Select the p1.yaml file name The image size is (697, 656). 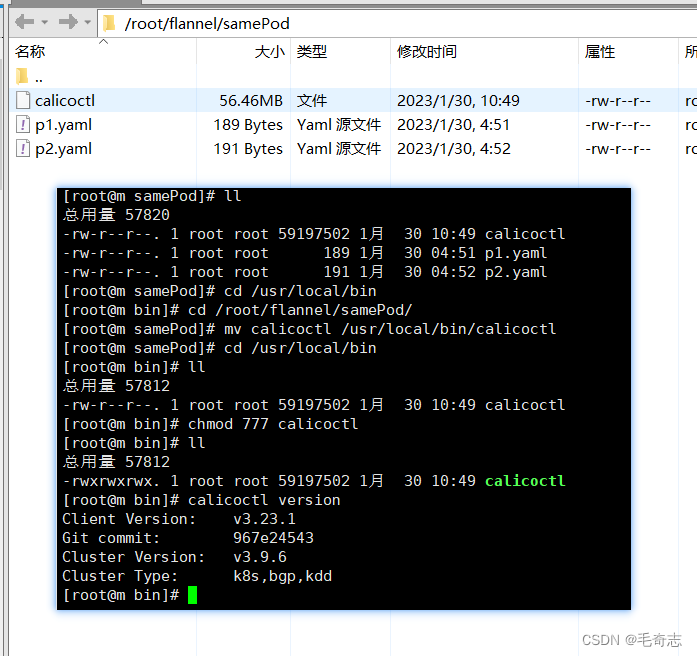coord(64,125)
